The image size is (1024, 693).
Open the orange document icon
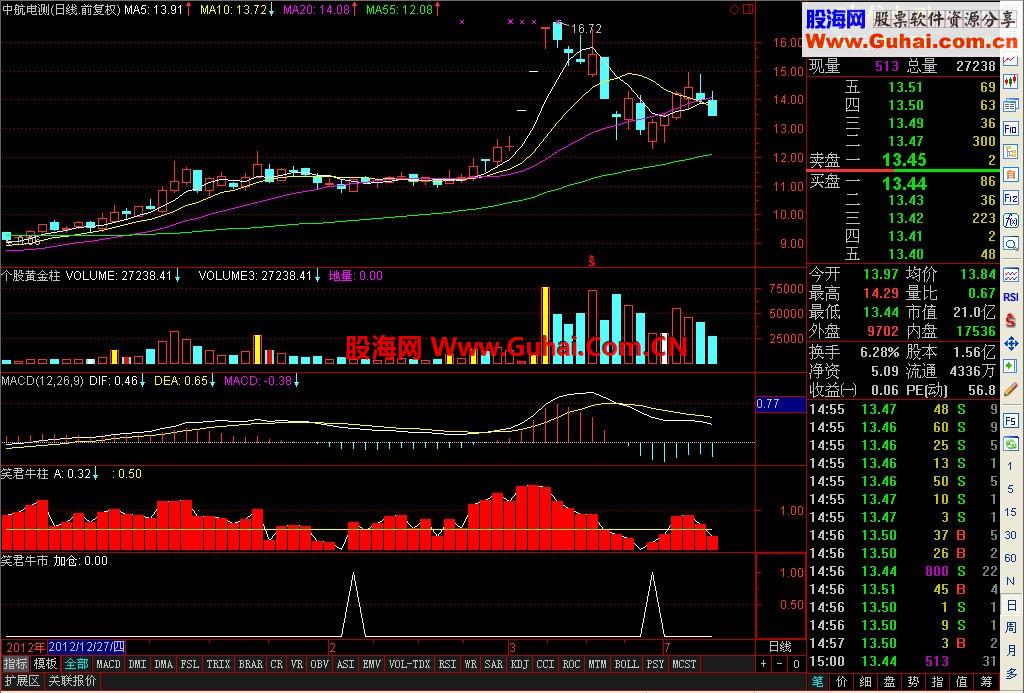coord(1010,174)
